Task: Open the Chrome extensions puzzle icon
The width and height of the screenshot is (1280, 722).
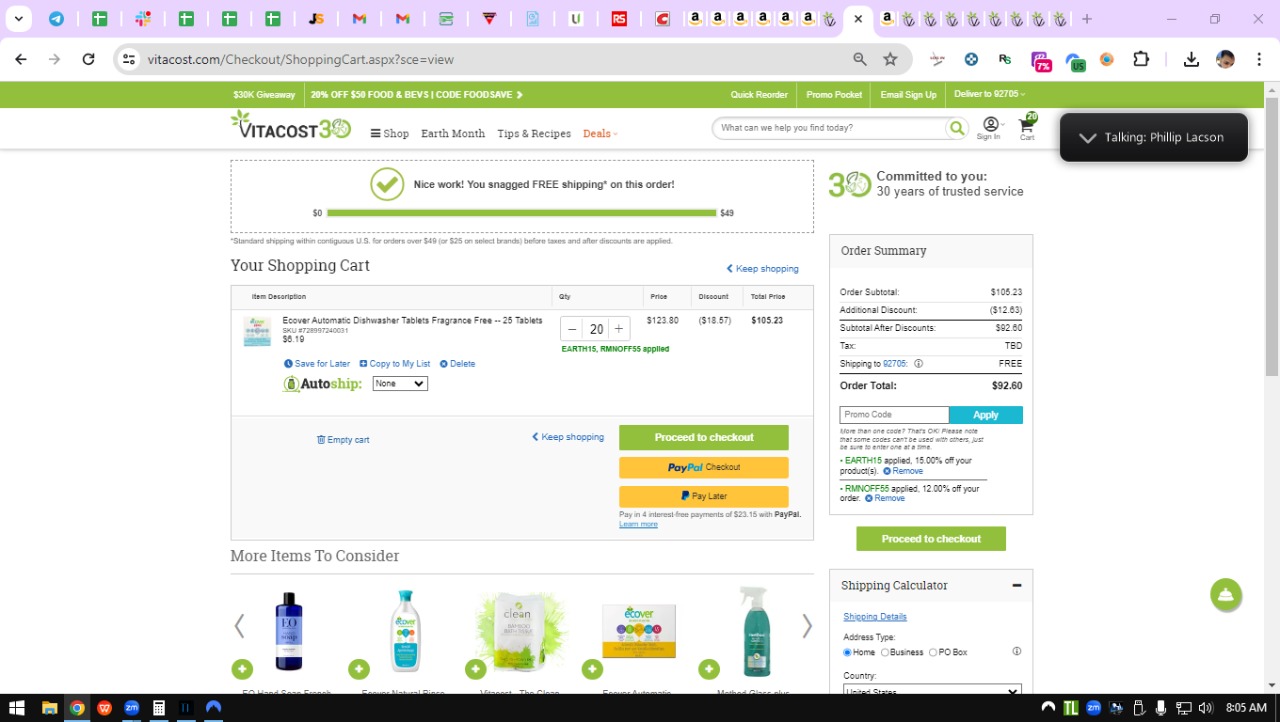Action: tap(1141, 59)
